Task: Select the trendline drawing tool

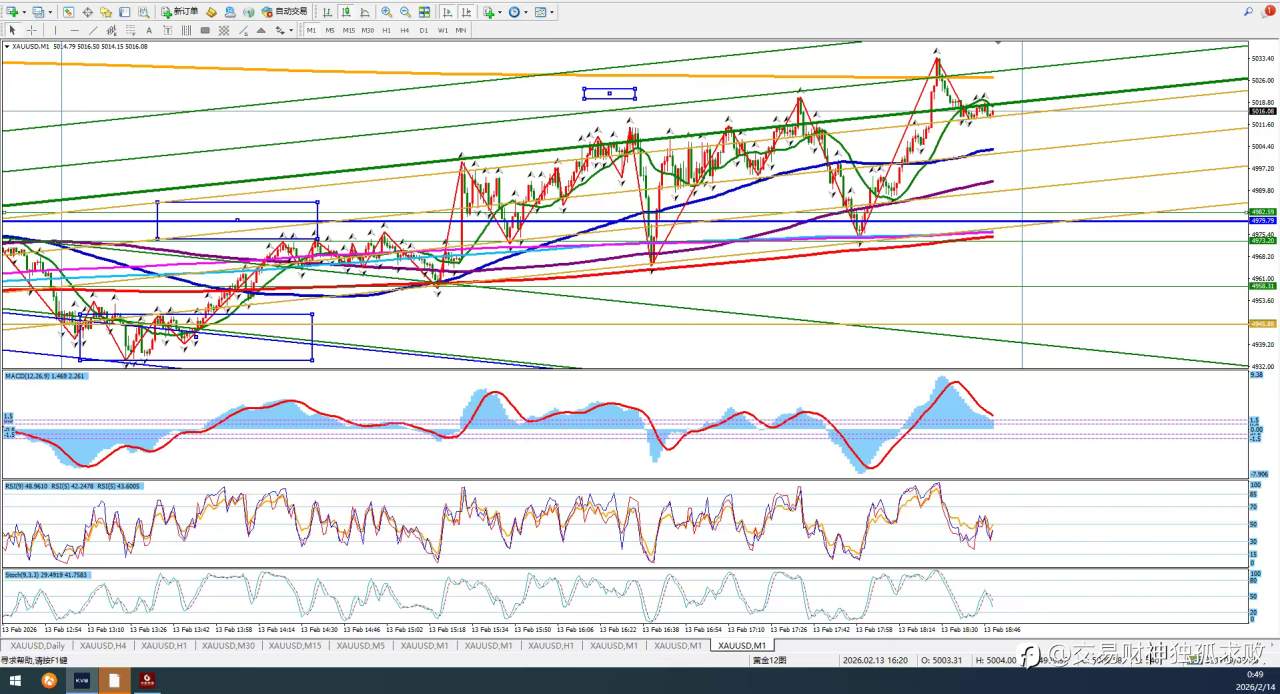Action: click(x=93, y=30)
